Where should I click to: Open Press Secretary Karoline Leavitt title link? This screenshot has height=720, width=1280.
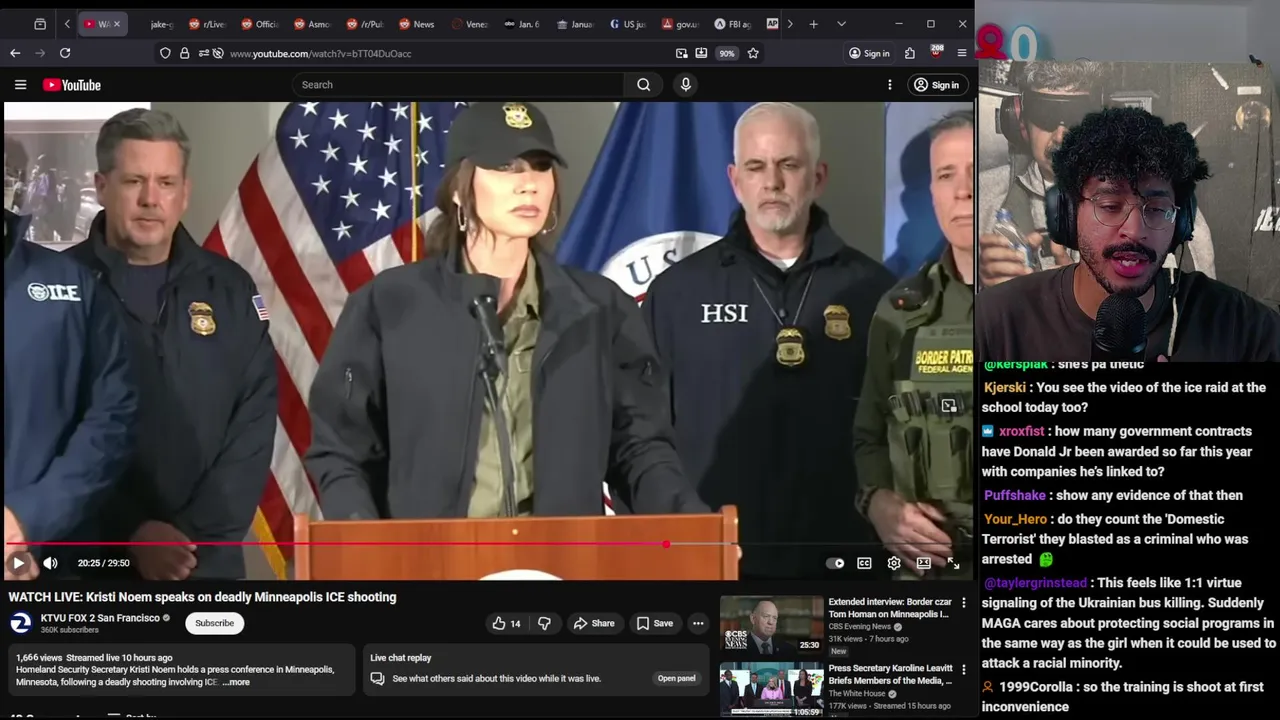pos(890,674)
